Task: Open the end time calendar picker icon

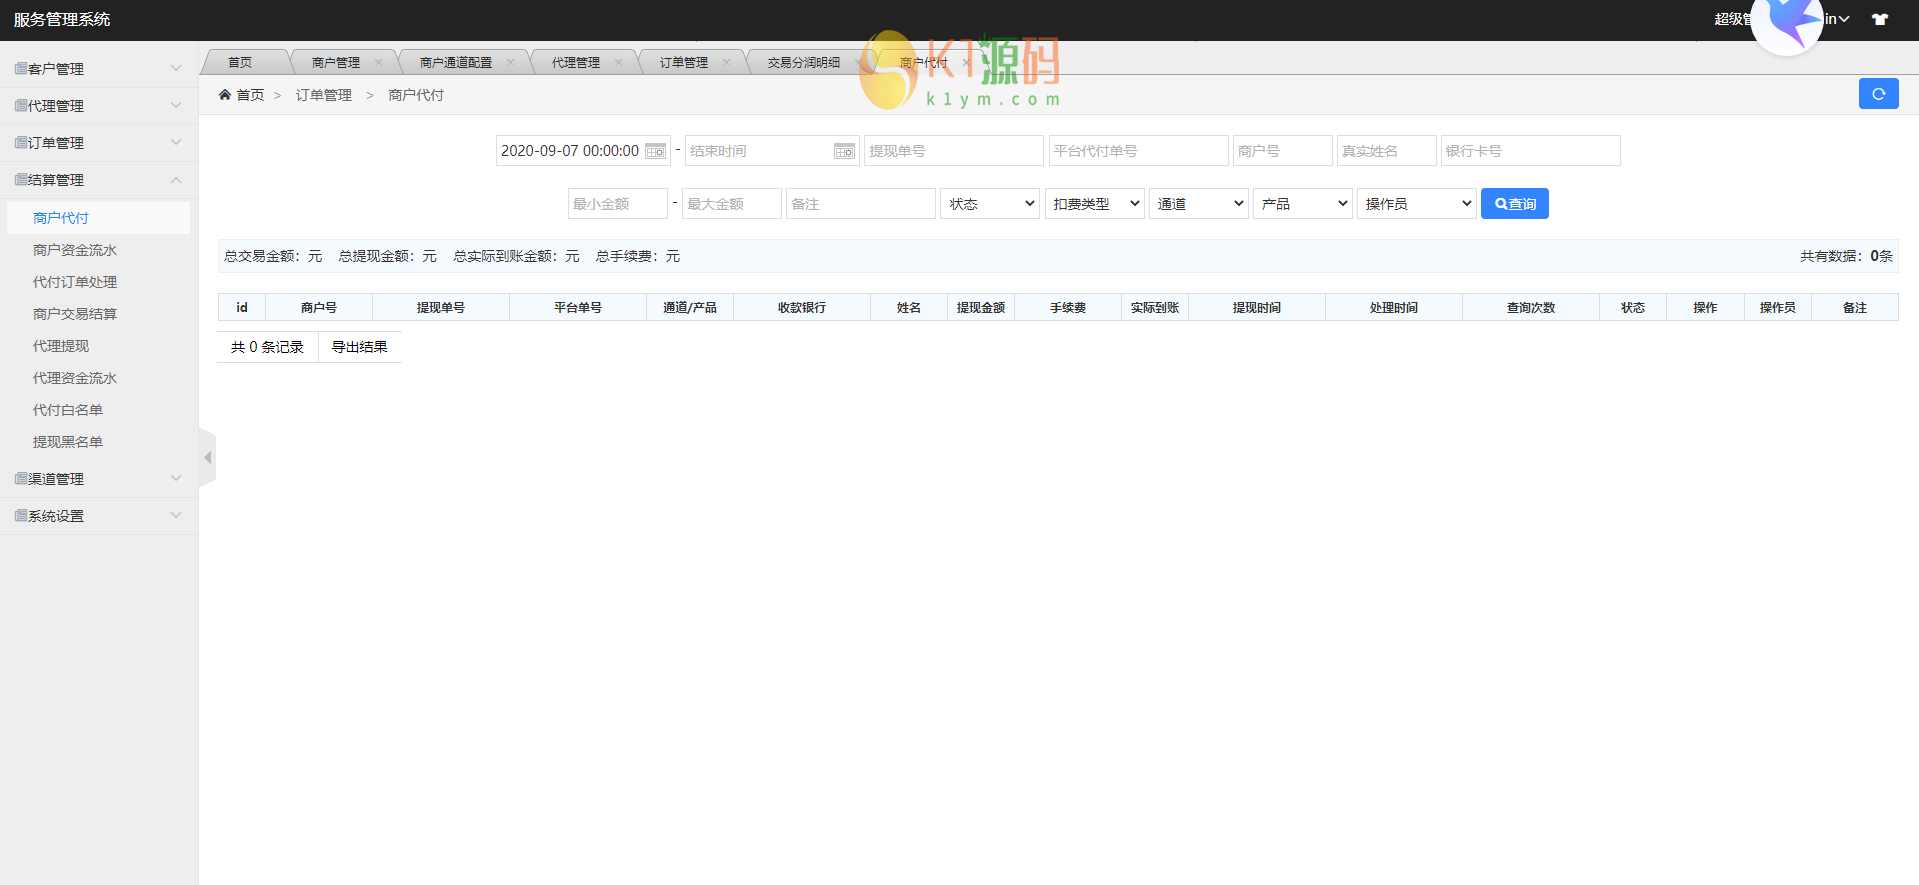Action: click(844, 151)
